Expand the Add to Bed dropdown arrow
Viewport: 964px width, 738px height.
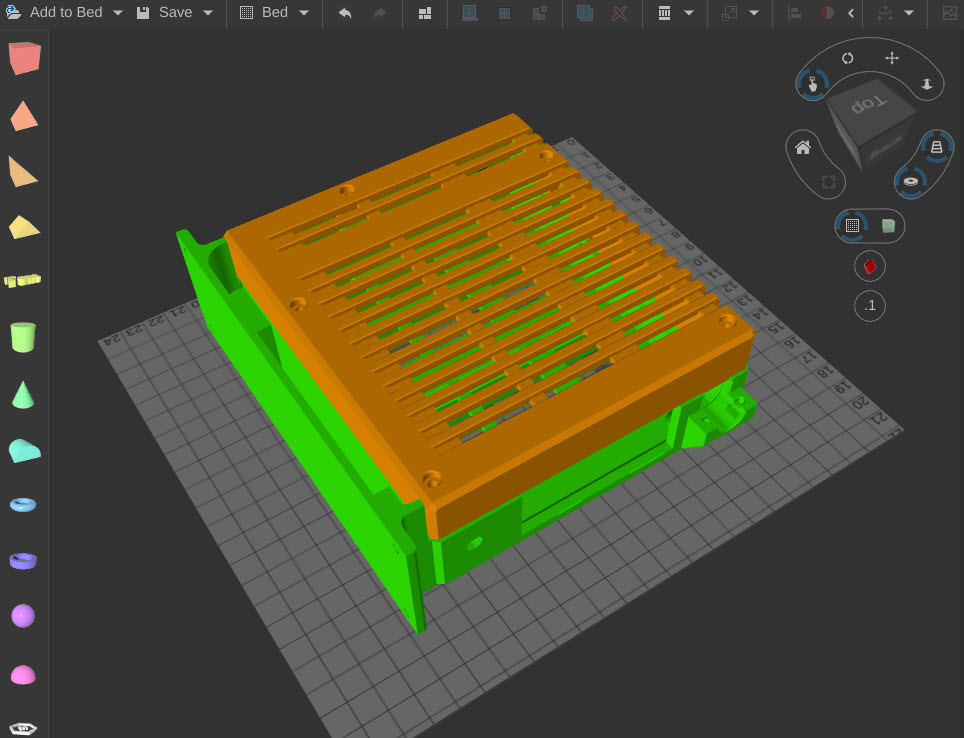tap(118, 13)
